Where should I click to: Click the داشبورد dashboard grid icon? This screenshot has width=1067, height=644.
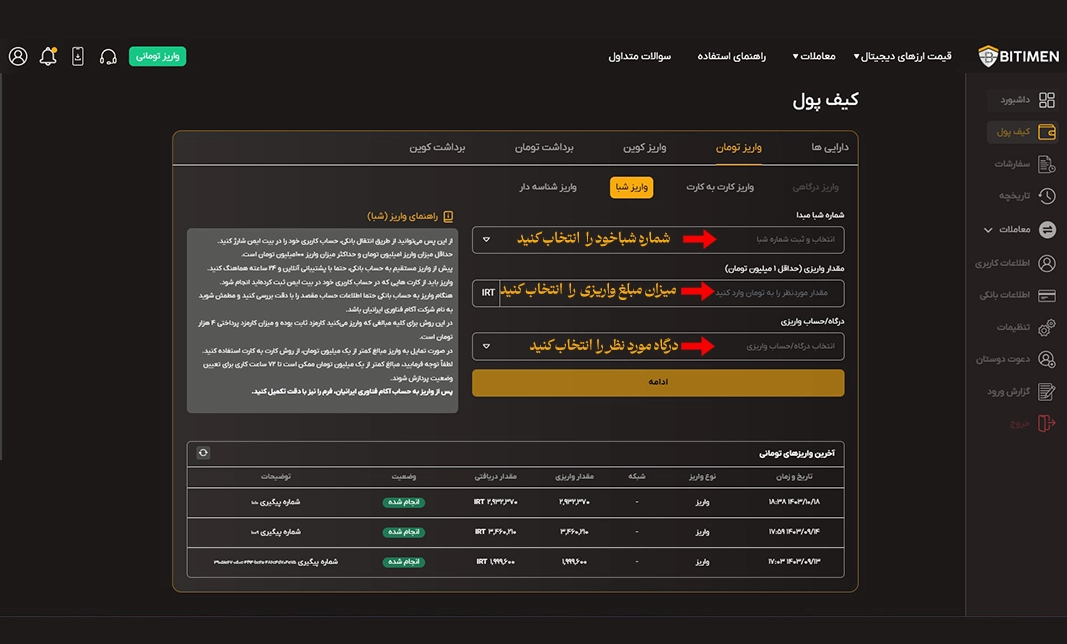pyautogui.click(x=1047, y=100)
